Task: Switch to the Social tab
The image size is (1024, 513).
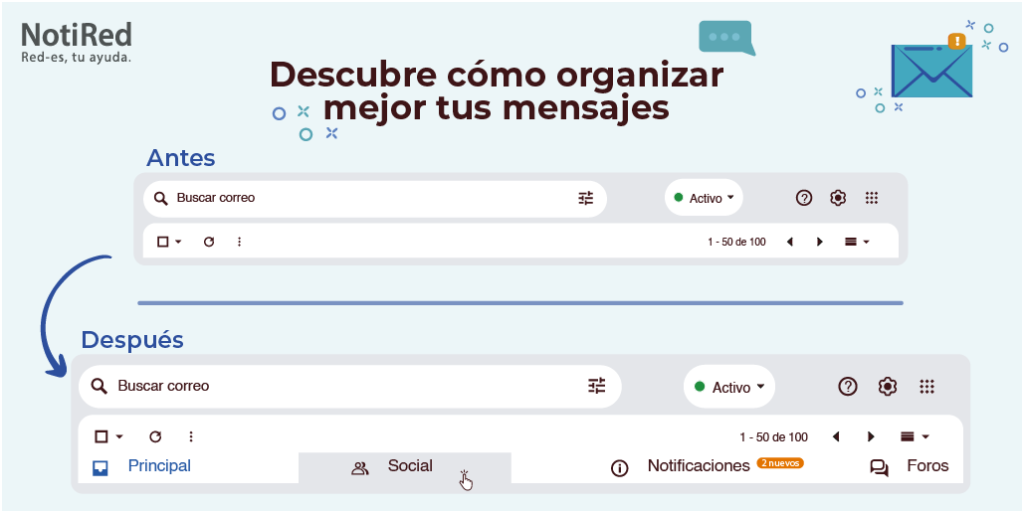Action: [x=405, y=468]
